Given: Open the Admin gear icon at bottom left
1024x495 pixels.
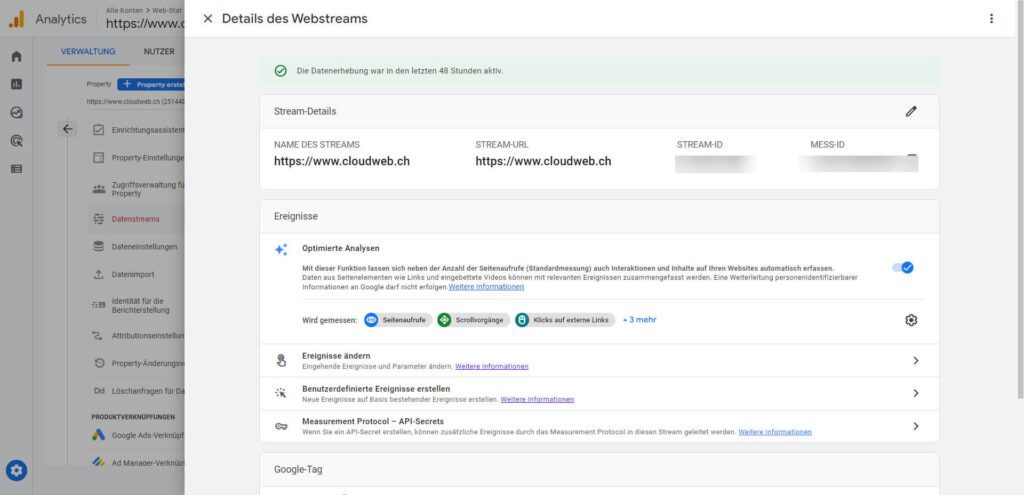Looking at the screenshot, I should (x=16, y=470).
